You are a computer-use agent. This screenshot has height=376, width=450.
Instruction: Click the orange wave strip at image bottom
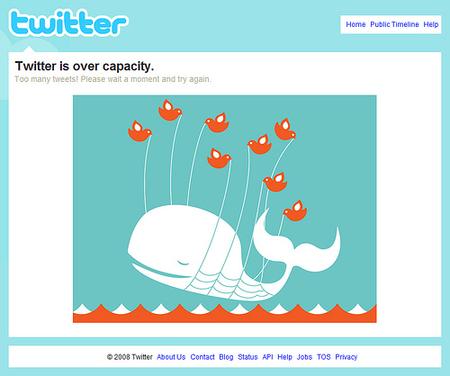click(x=225, y=315)
